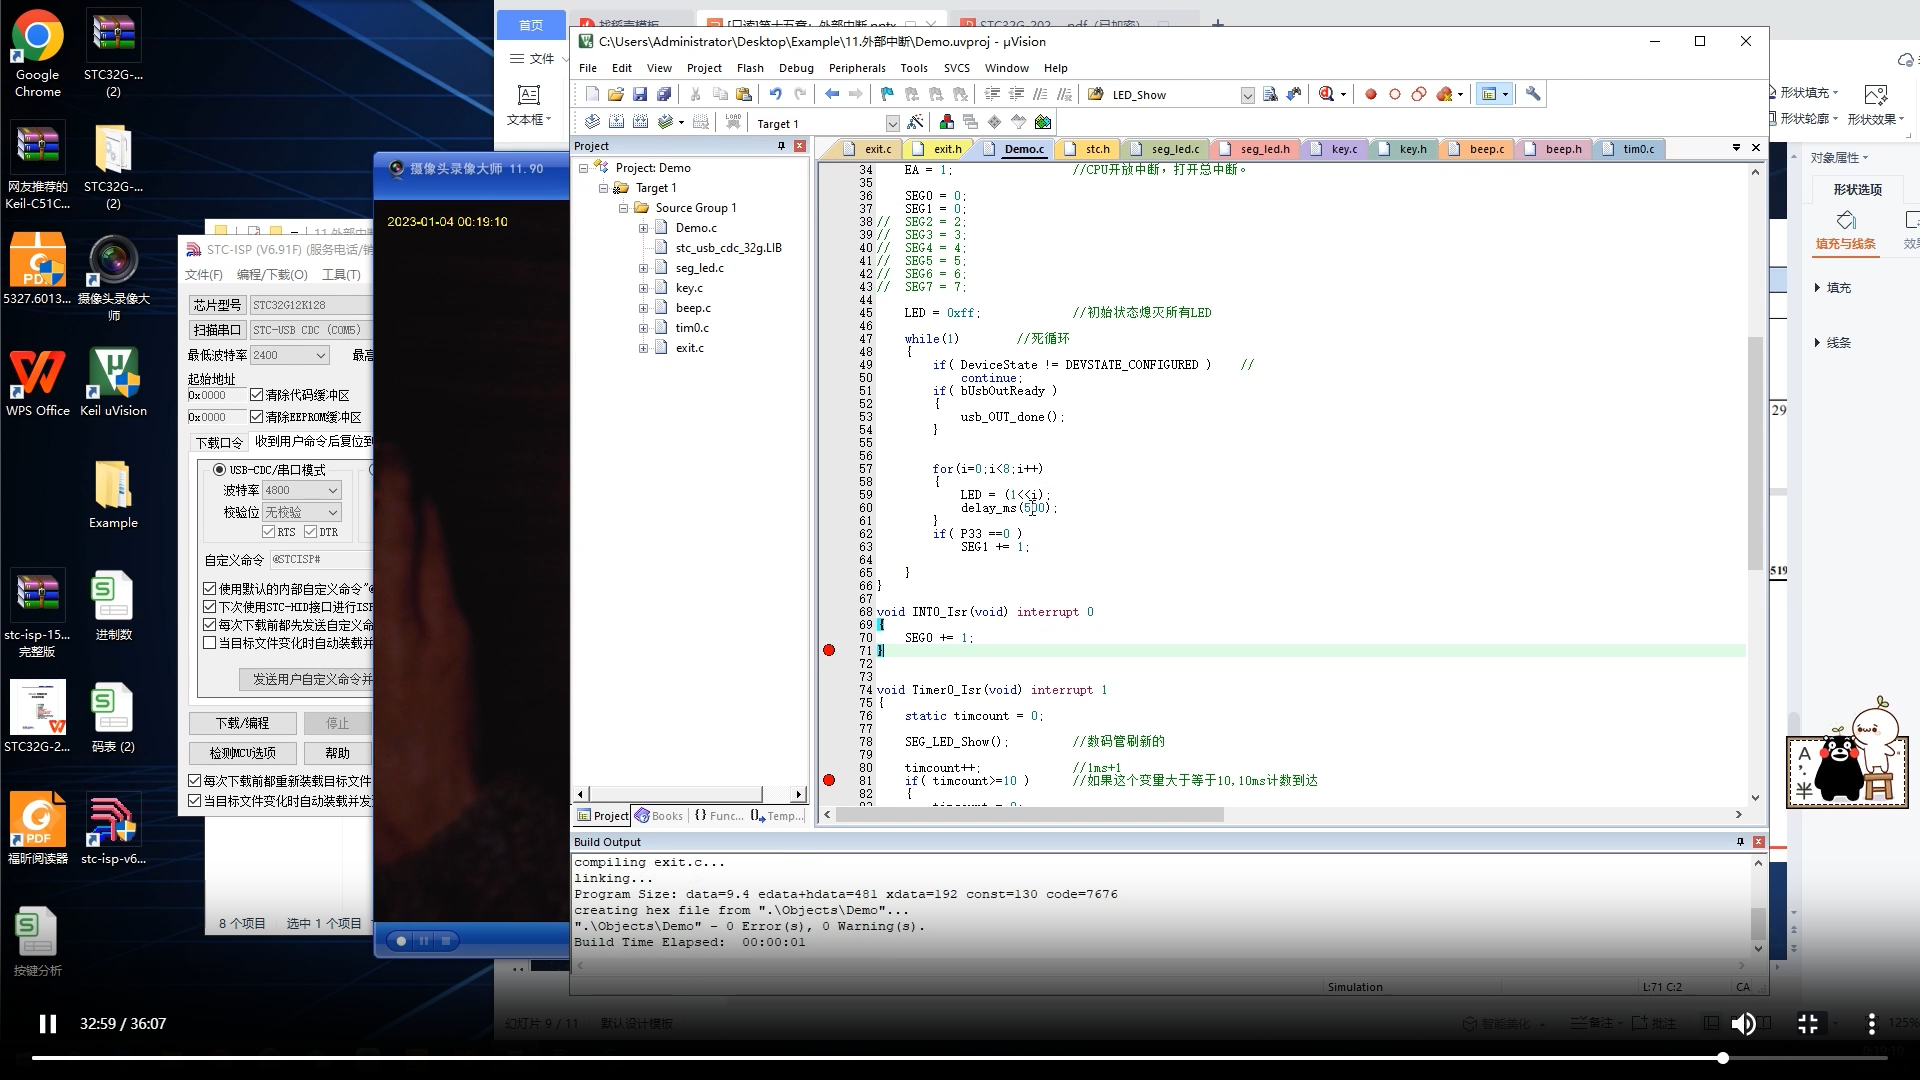The width and height of the screenshot is (1920, 1080).
Task: Collapse the Source Group 1 folder
Action: [623, 208]
